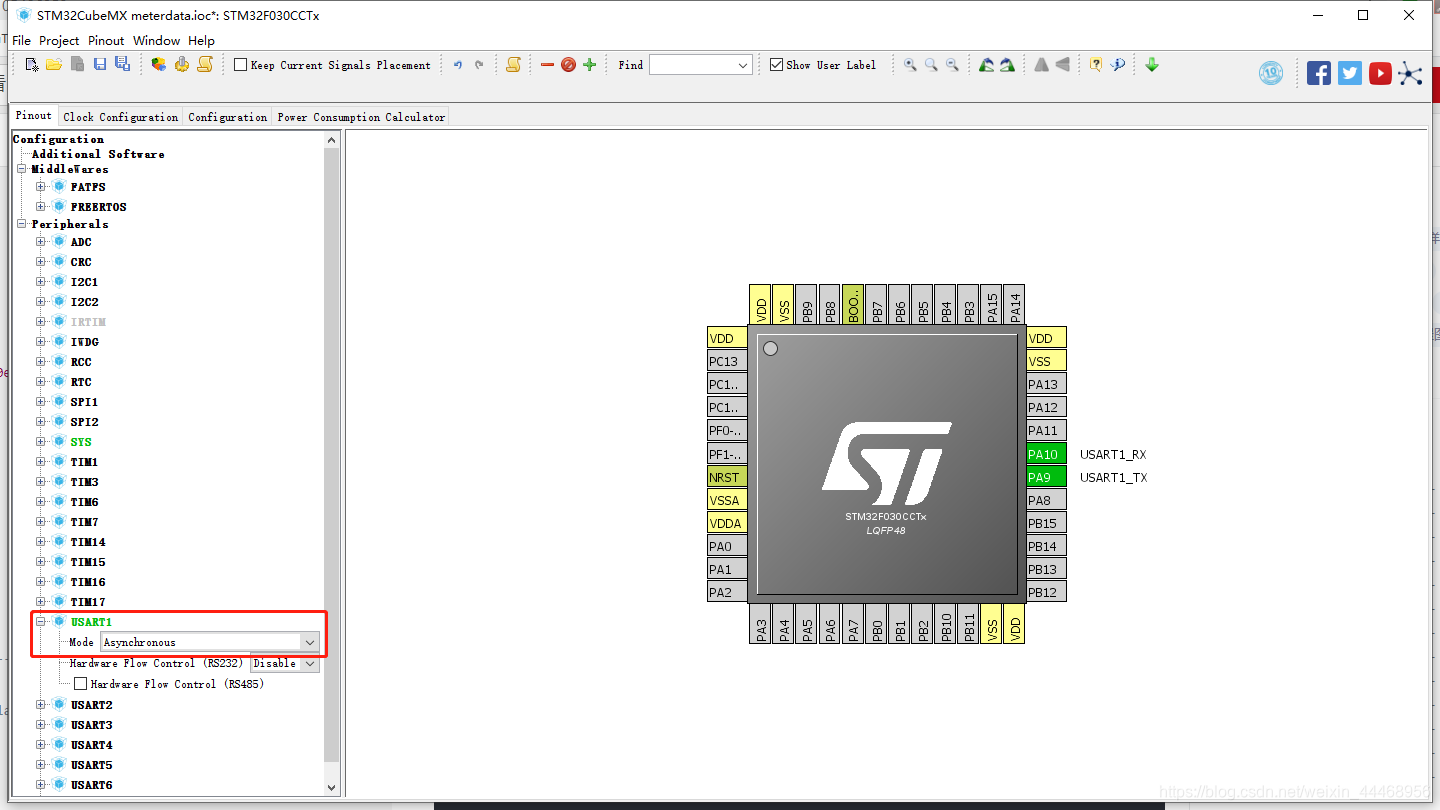Expand the RCC peripheral node
Viewport: 1440px width, 810px height.
point(41,362)
